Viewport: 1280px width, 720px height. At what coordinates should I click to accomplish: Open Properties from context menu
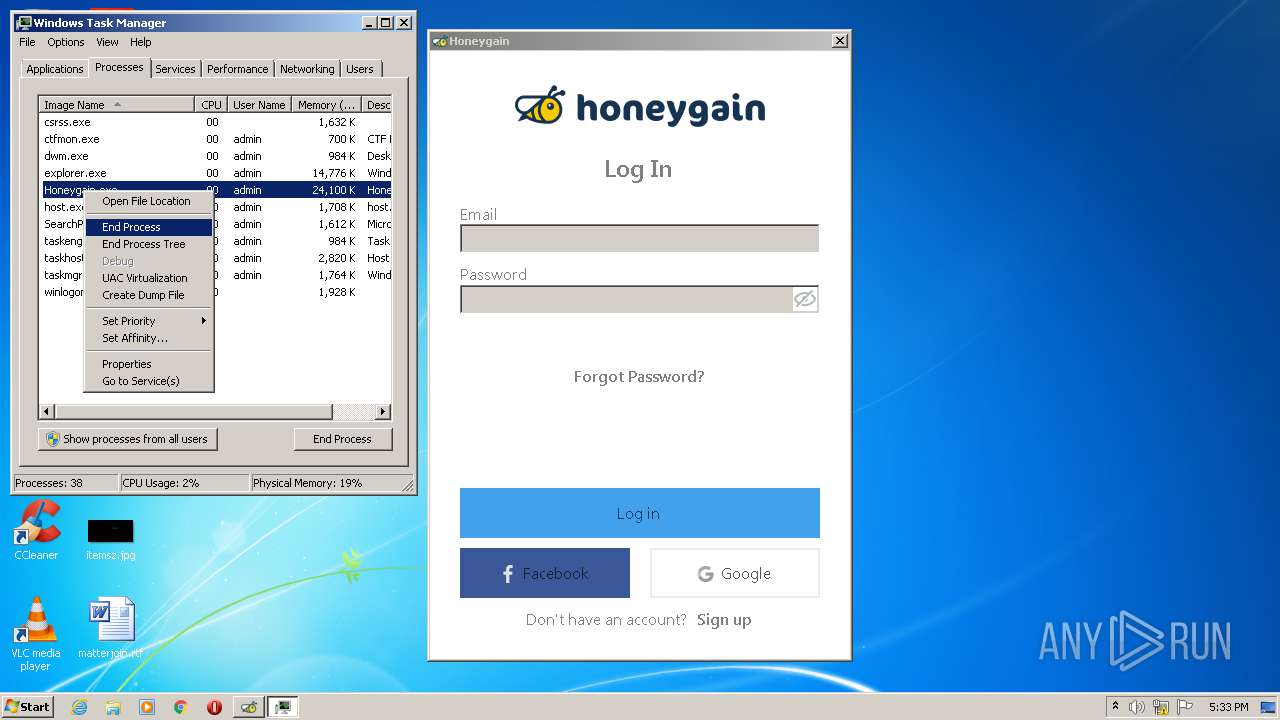[x=149, y=364]
